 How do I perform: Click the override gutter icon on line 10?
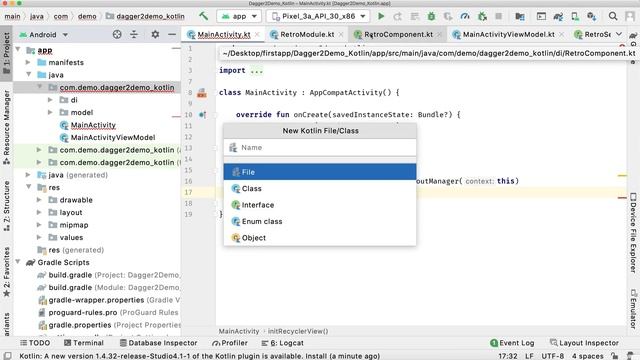pyautogui.click(x=202, y=115)
